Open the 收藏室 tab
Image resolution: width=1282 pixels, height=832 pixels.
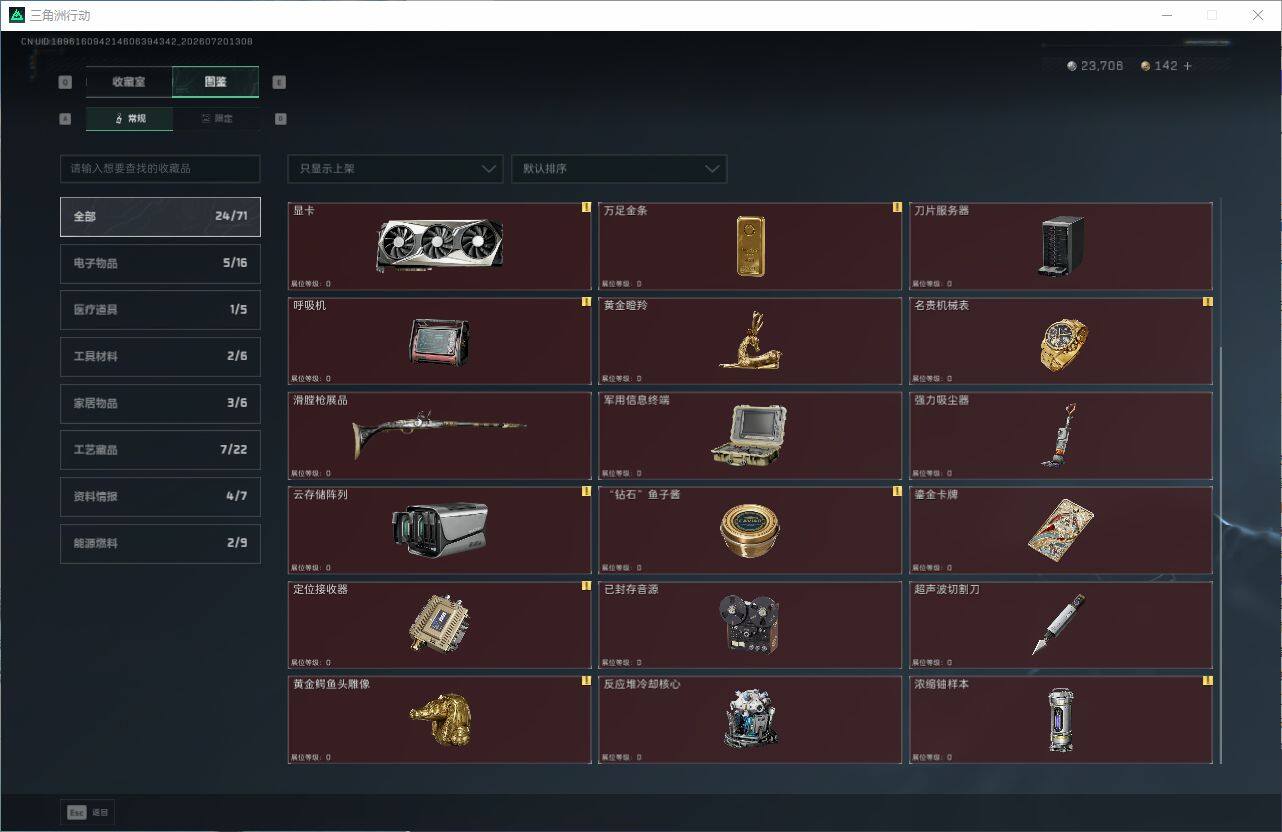click(129, 82)
